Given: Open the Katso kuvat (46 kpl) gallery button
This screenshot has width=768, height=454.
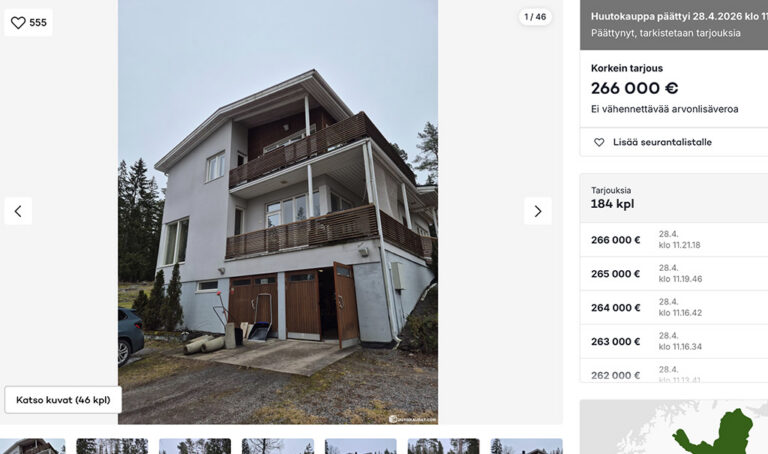Looking at the screenshot, I should pyautogui.click(x=63, y=400).
